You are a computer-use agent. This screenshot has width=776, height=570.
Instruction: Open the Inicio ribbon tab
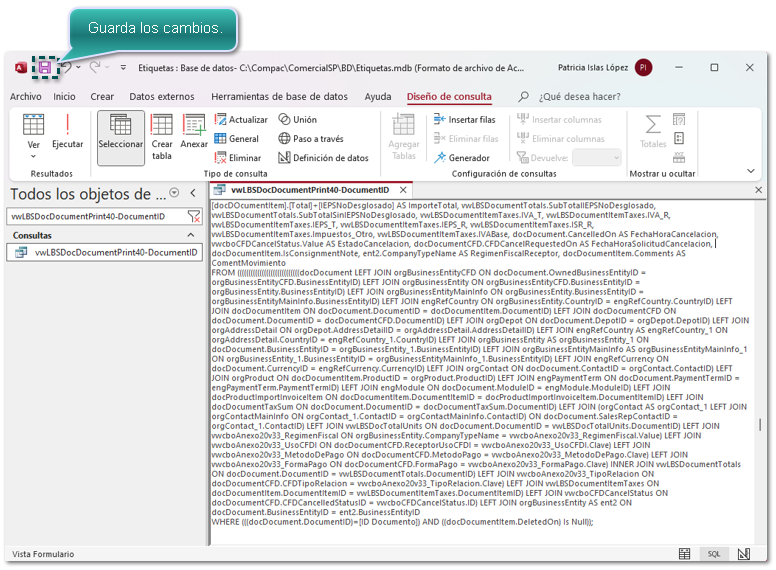click(x=64, y=96)
